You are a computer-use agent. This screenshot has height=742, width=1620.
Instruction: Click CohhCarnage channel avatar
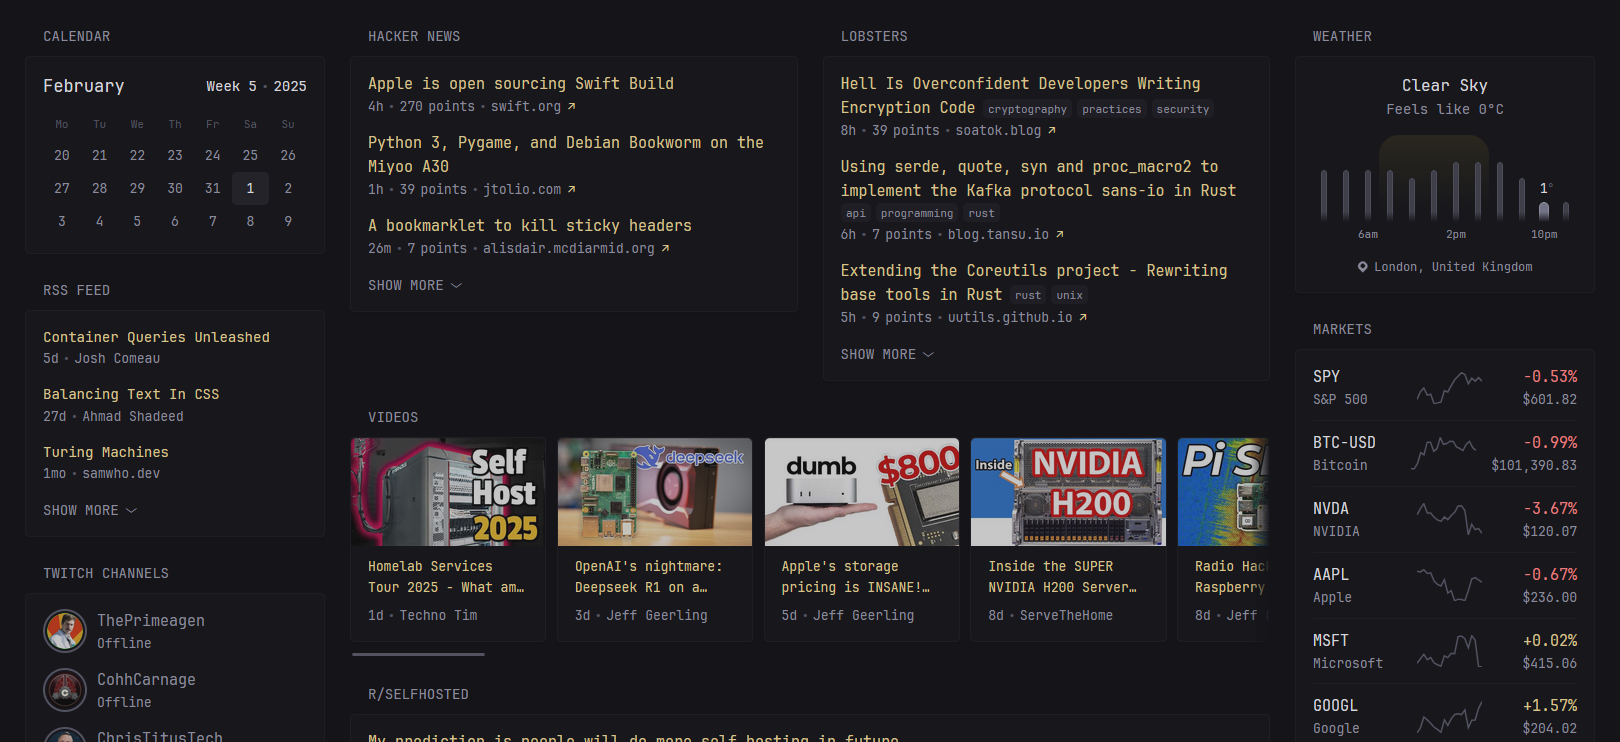click(x=65, y=690)
